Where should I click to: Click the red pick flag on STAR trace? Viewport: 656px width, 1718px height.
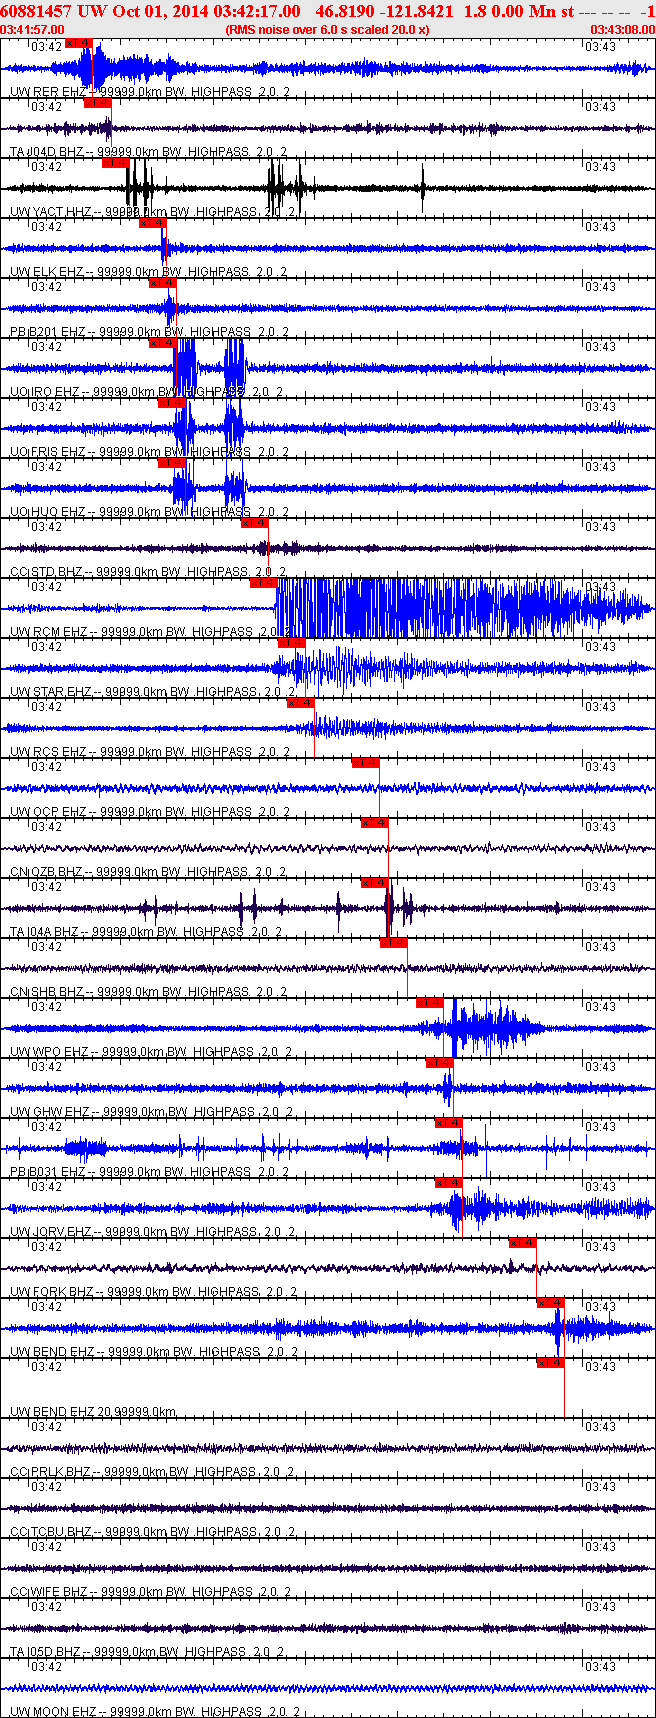pyautogui.click(x=291, y=643)
